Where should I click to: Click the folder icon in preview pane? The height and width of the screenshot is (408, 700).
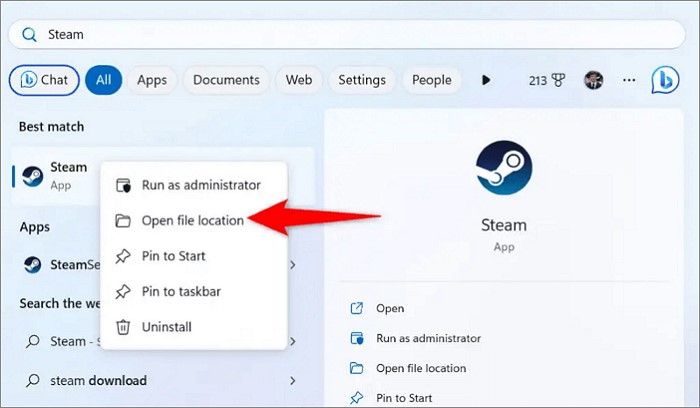pos(357,368)
